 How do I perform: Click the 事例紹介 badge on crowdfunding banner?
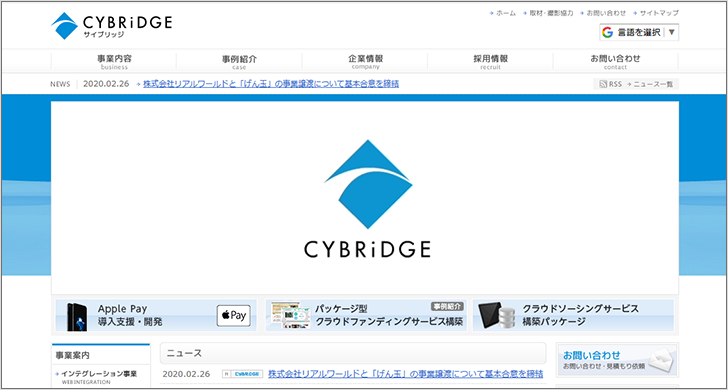point(447,306)
